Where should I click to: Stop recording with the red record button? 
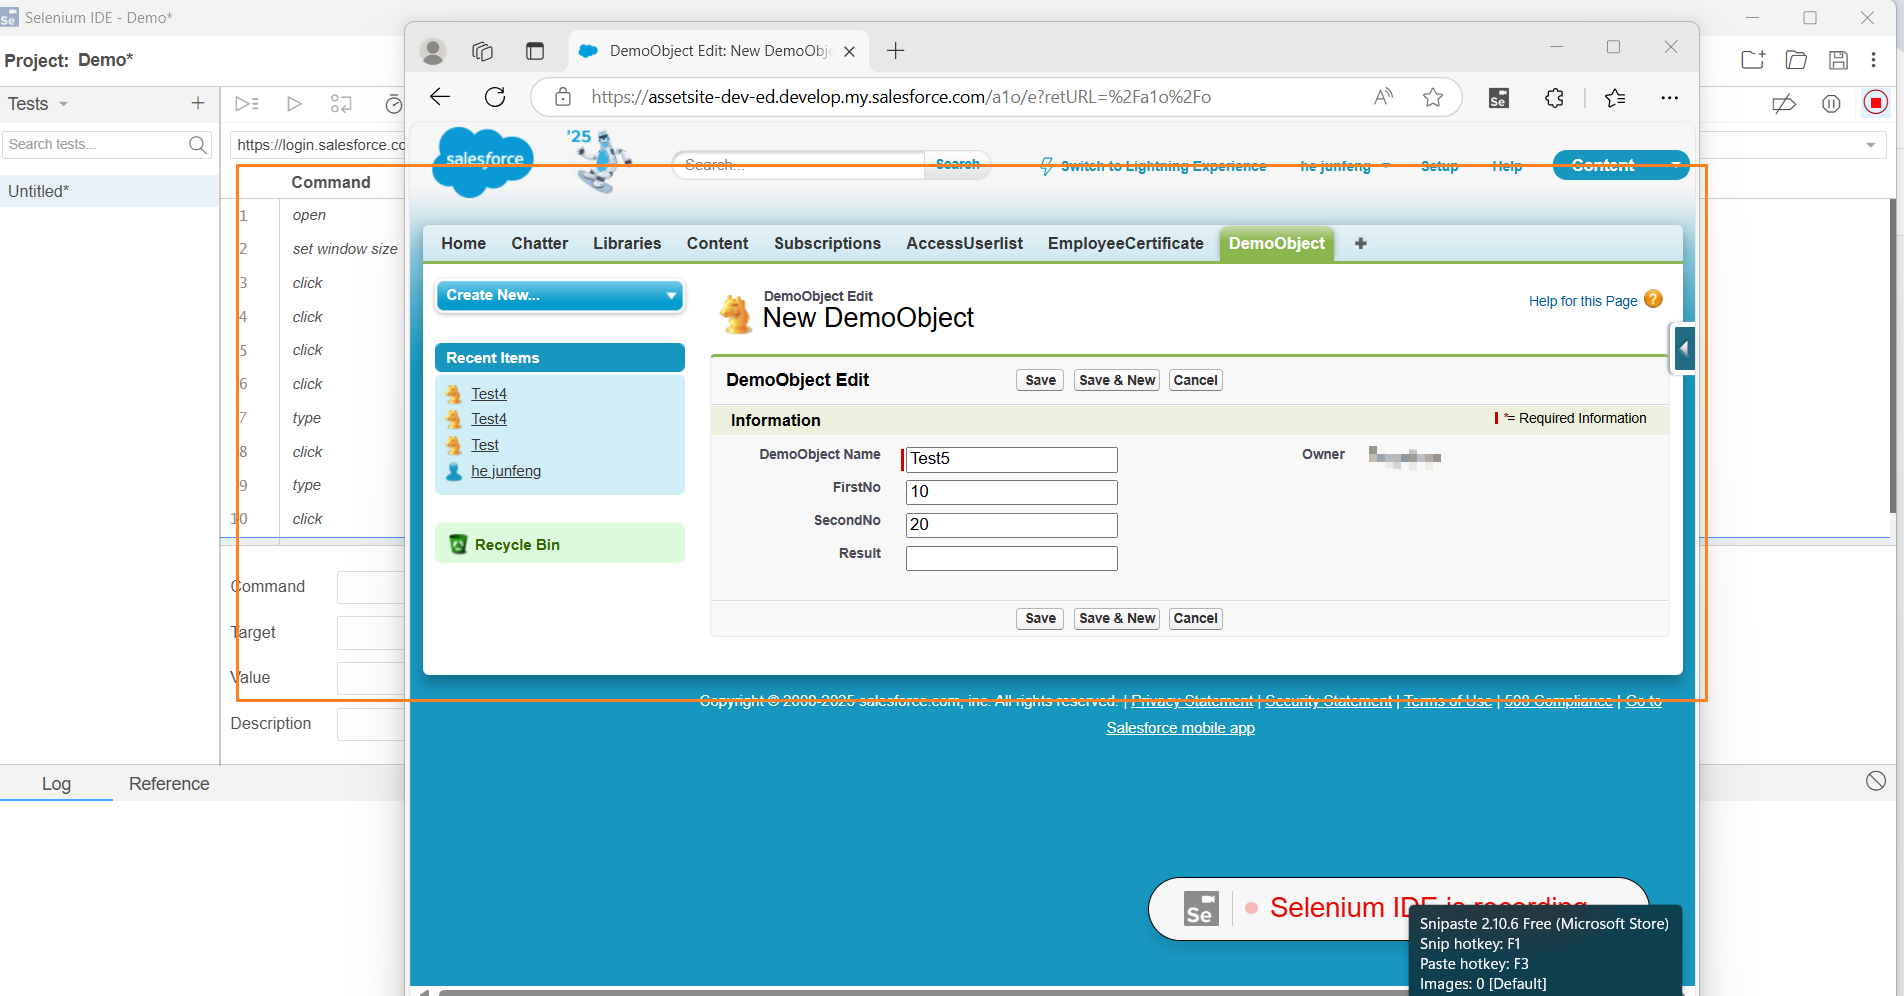pyautogui.click(x=1876, y=102)
